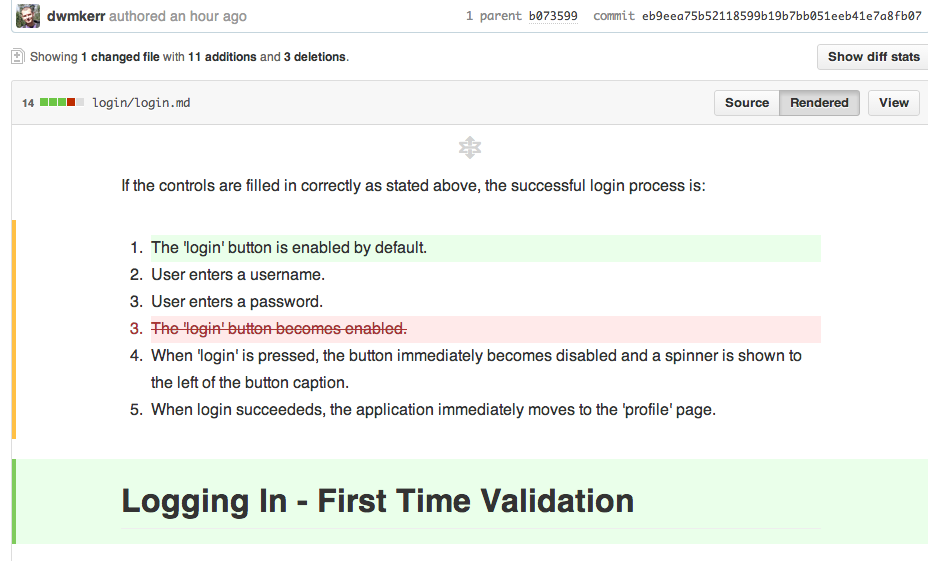Click the '14' changed lines count
The width and height of the screenshot is (928, 561).
pyautogui.click(x=28, y=103)
